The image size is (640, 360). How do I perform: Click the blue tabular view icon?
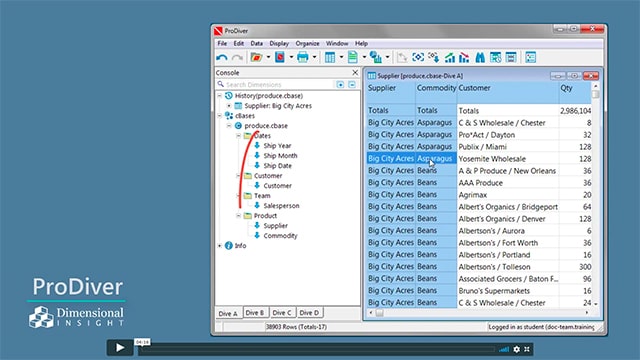[x=330, y=58]
